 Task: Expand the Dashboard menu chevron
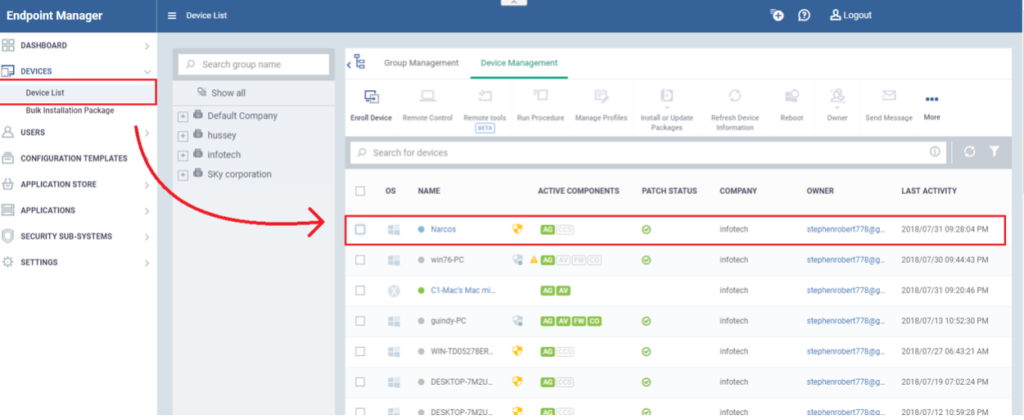pos(147,46)
